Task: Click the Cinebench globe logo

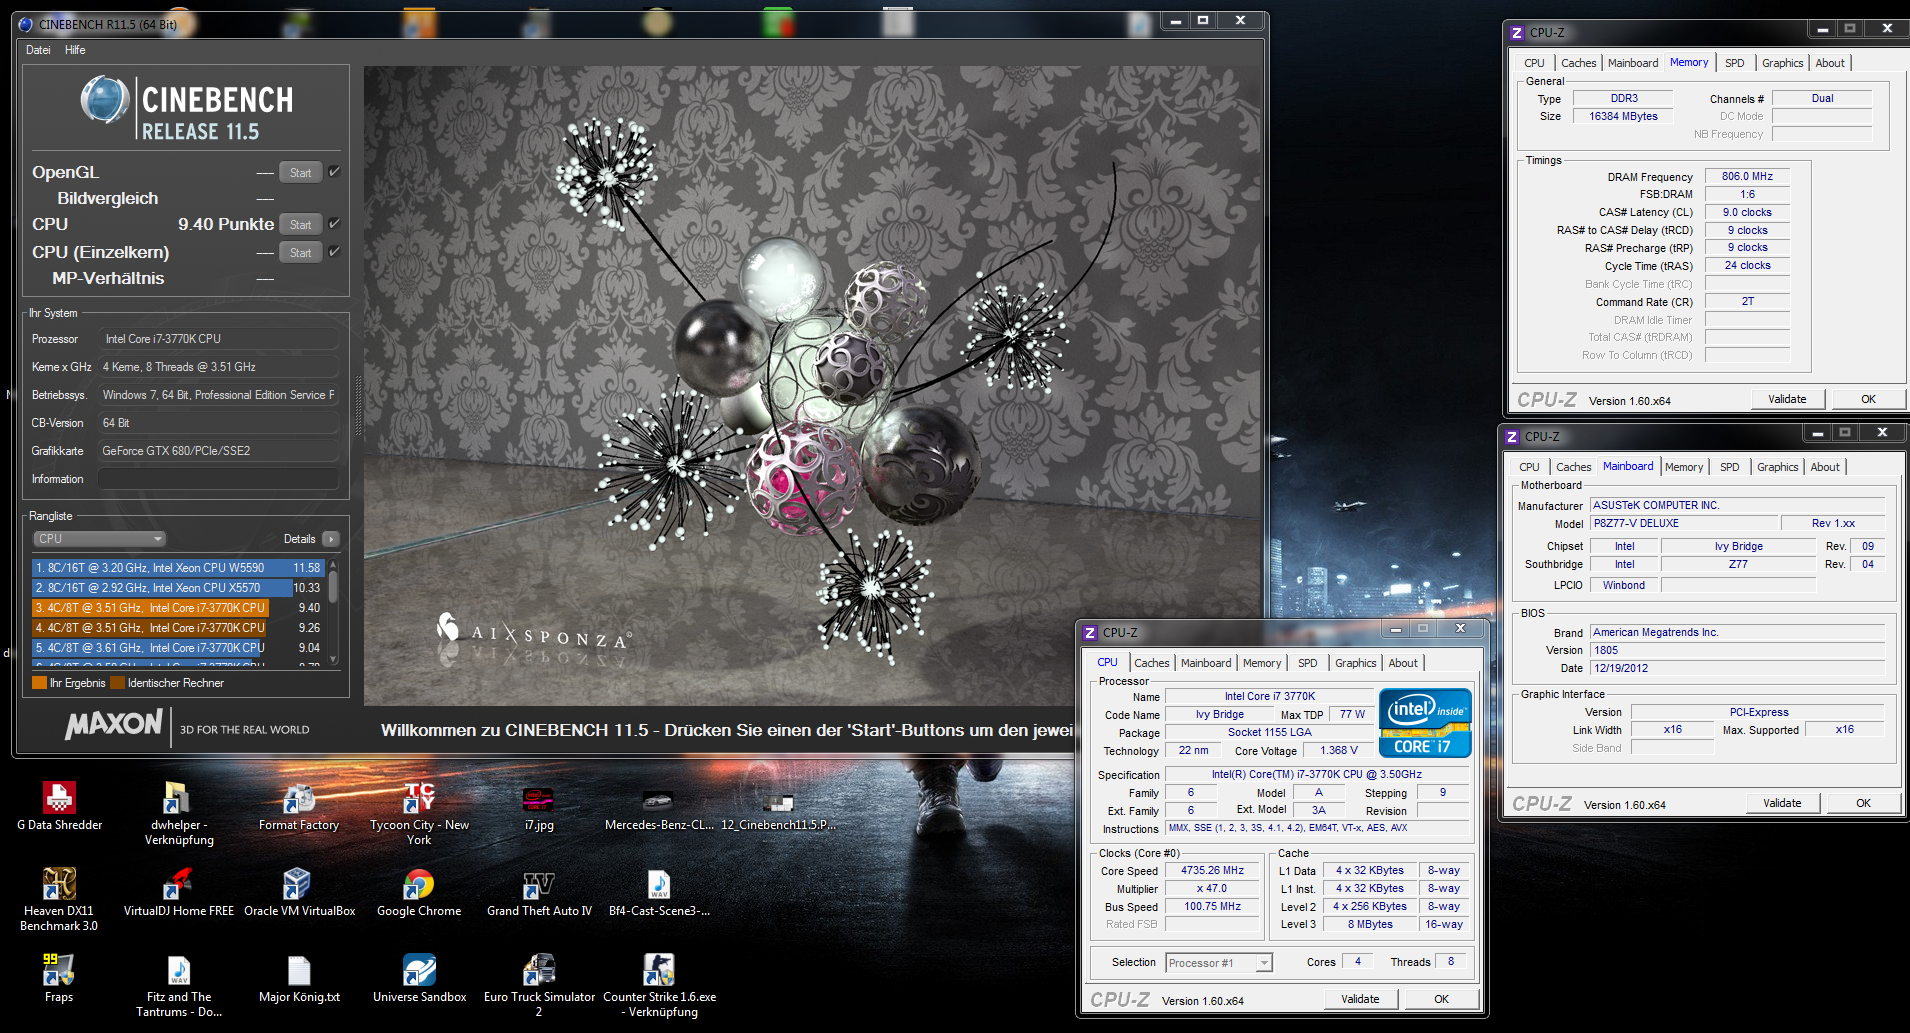Action: 105,100
